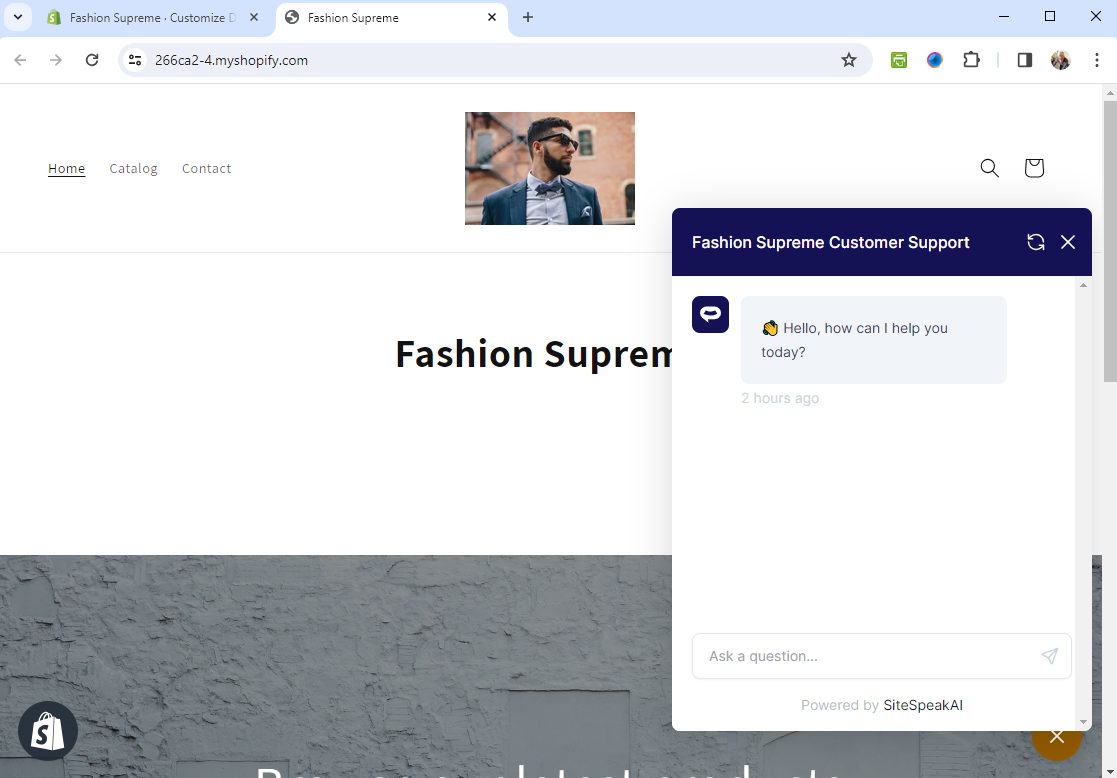Click the 2 hours ago timestamp
The height and width of the screenshot is (778, 1117).
[780, 398]
